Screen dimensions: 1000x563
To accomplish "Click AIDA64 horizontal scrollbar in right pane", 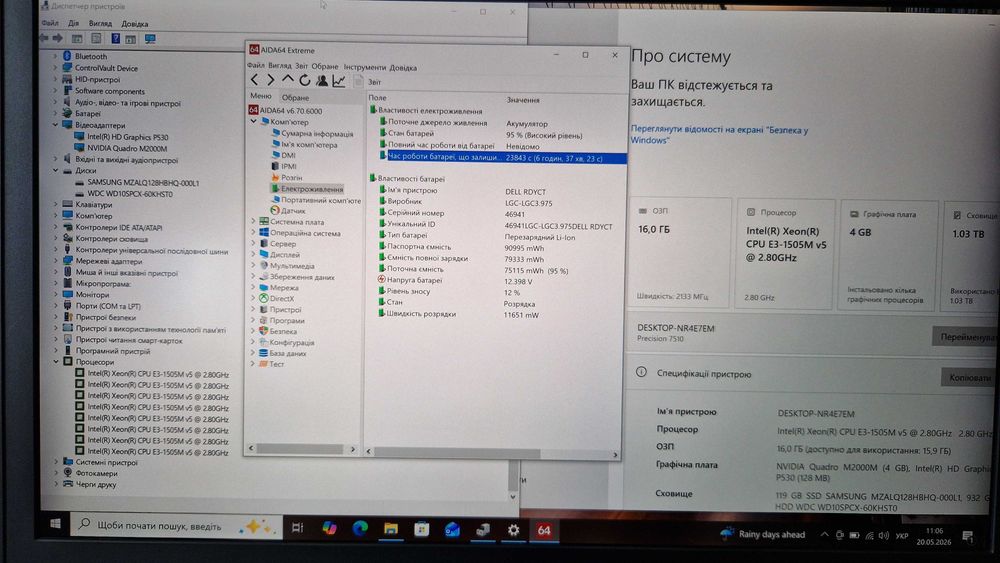I will [x=457, y=453].
